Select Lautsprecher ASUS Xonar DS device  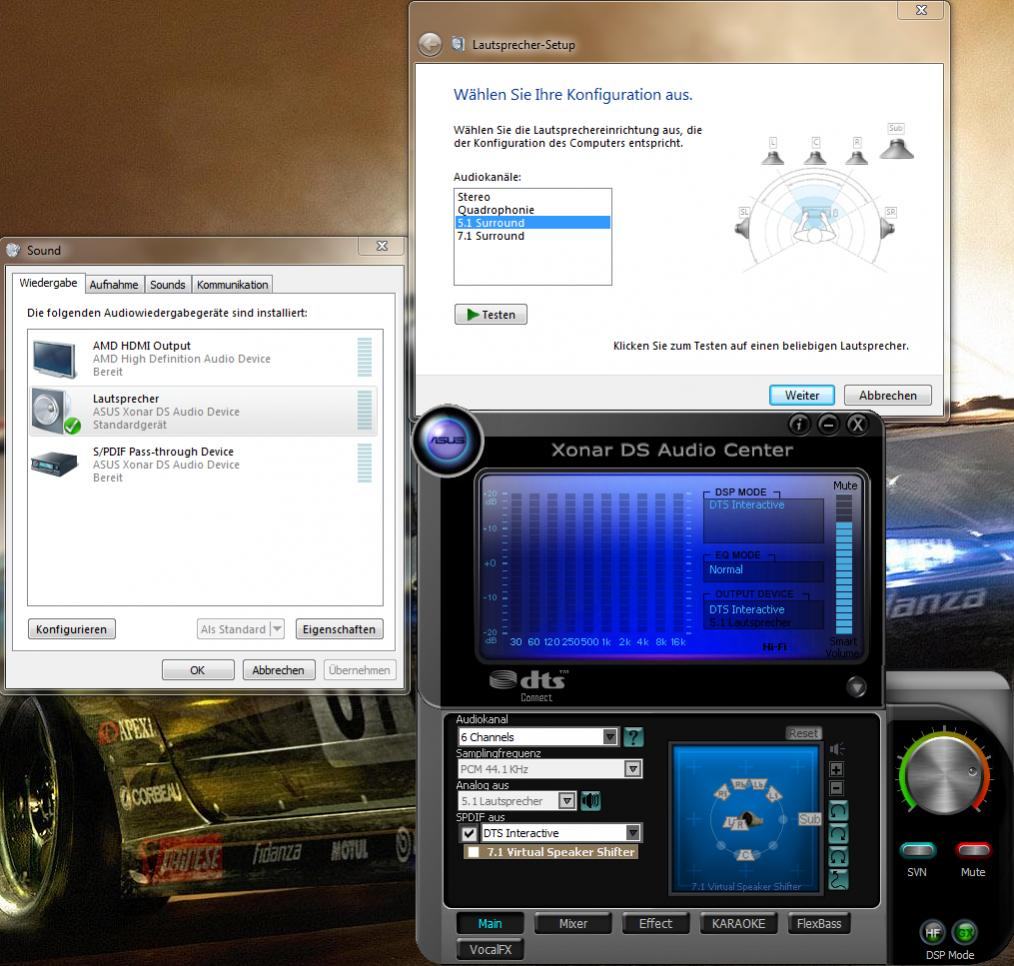202,411
